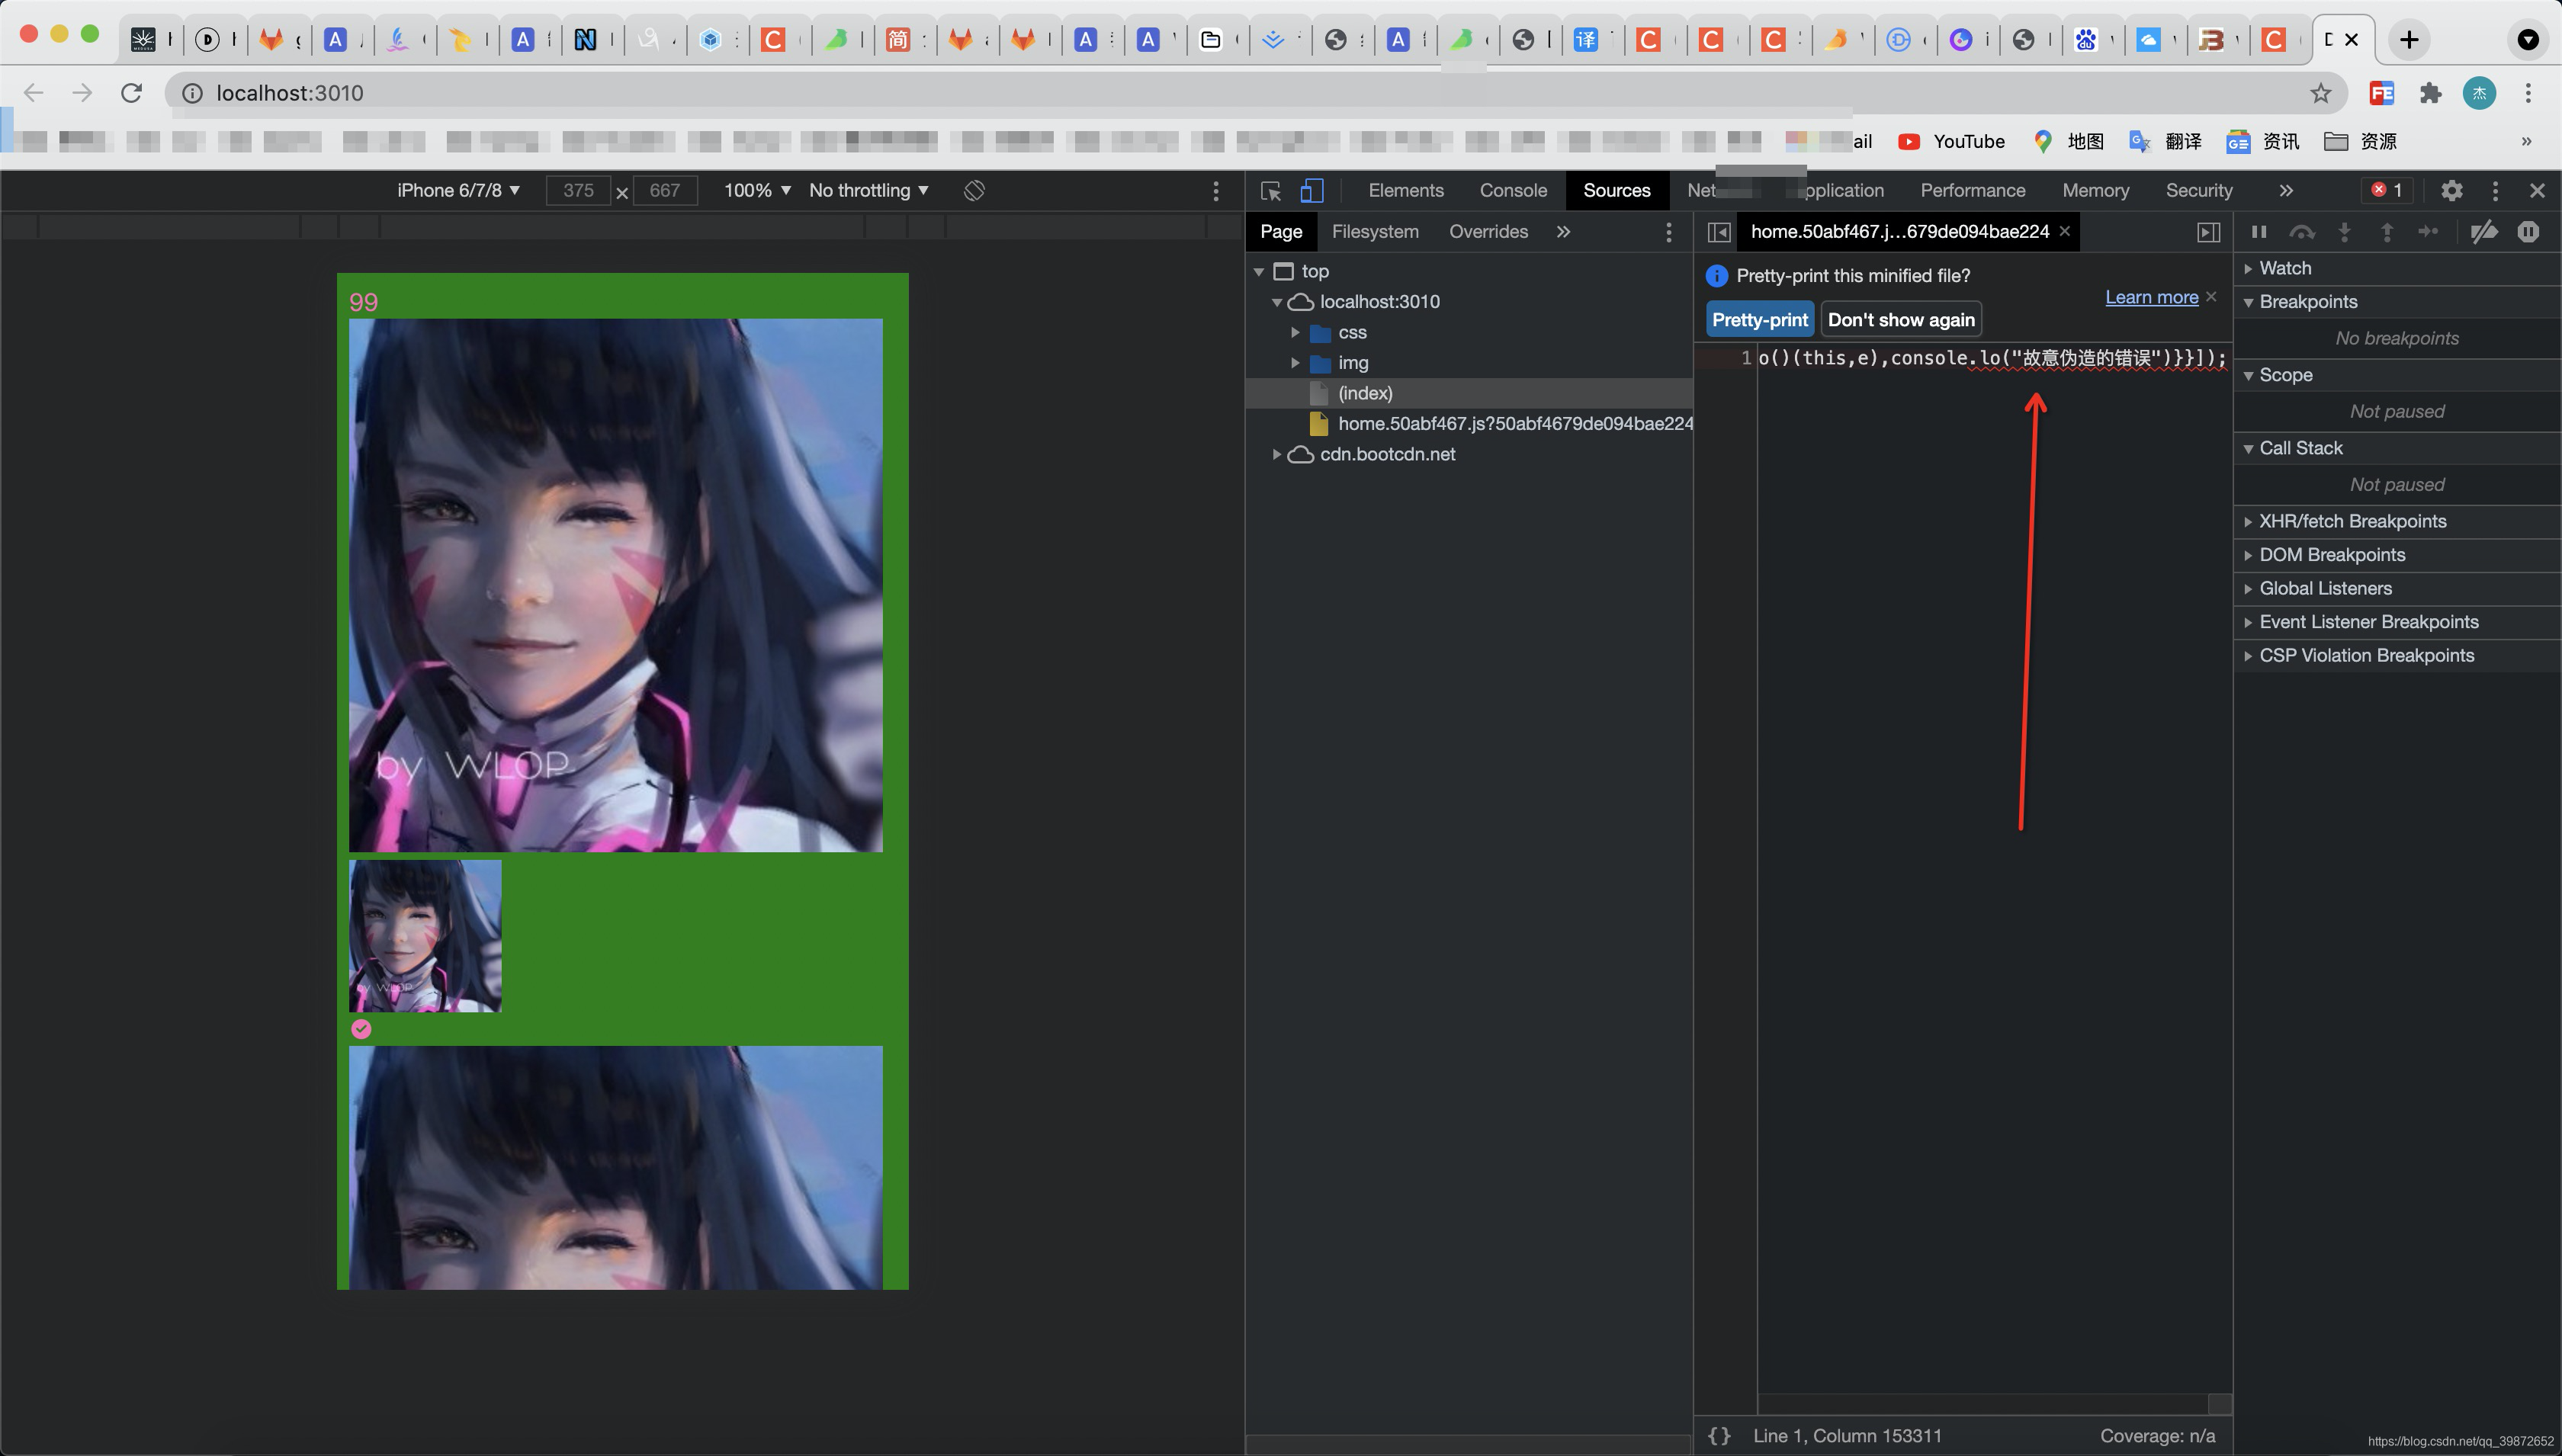
Task: Open the 100% zoom dropdown
Action: 757,190
